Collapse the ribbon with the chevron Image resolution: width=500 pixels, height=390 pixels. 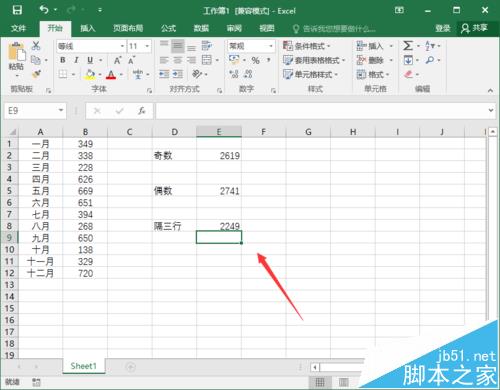(x=490, y=90)
